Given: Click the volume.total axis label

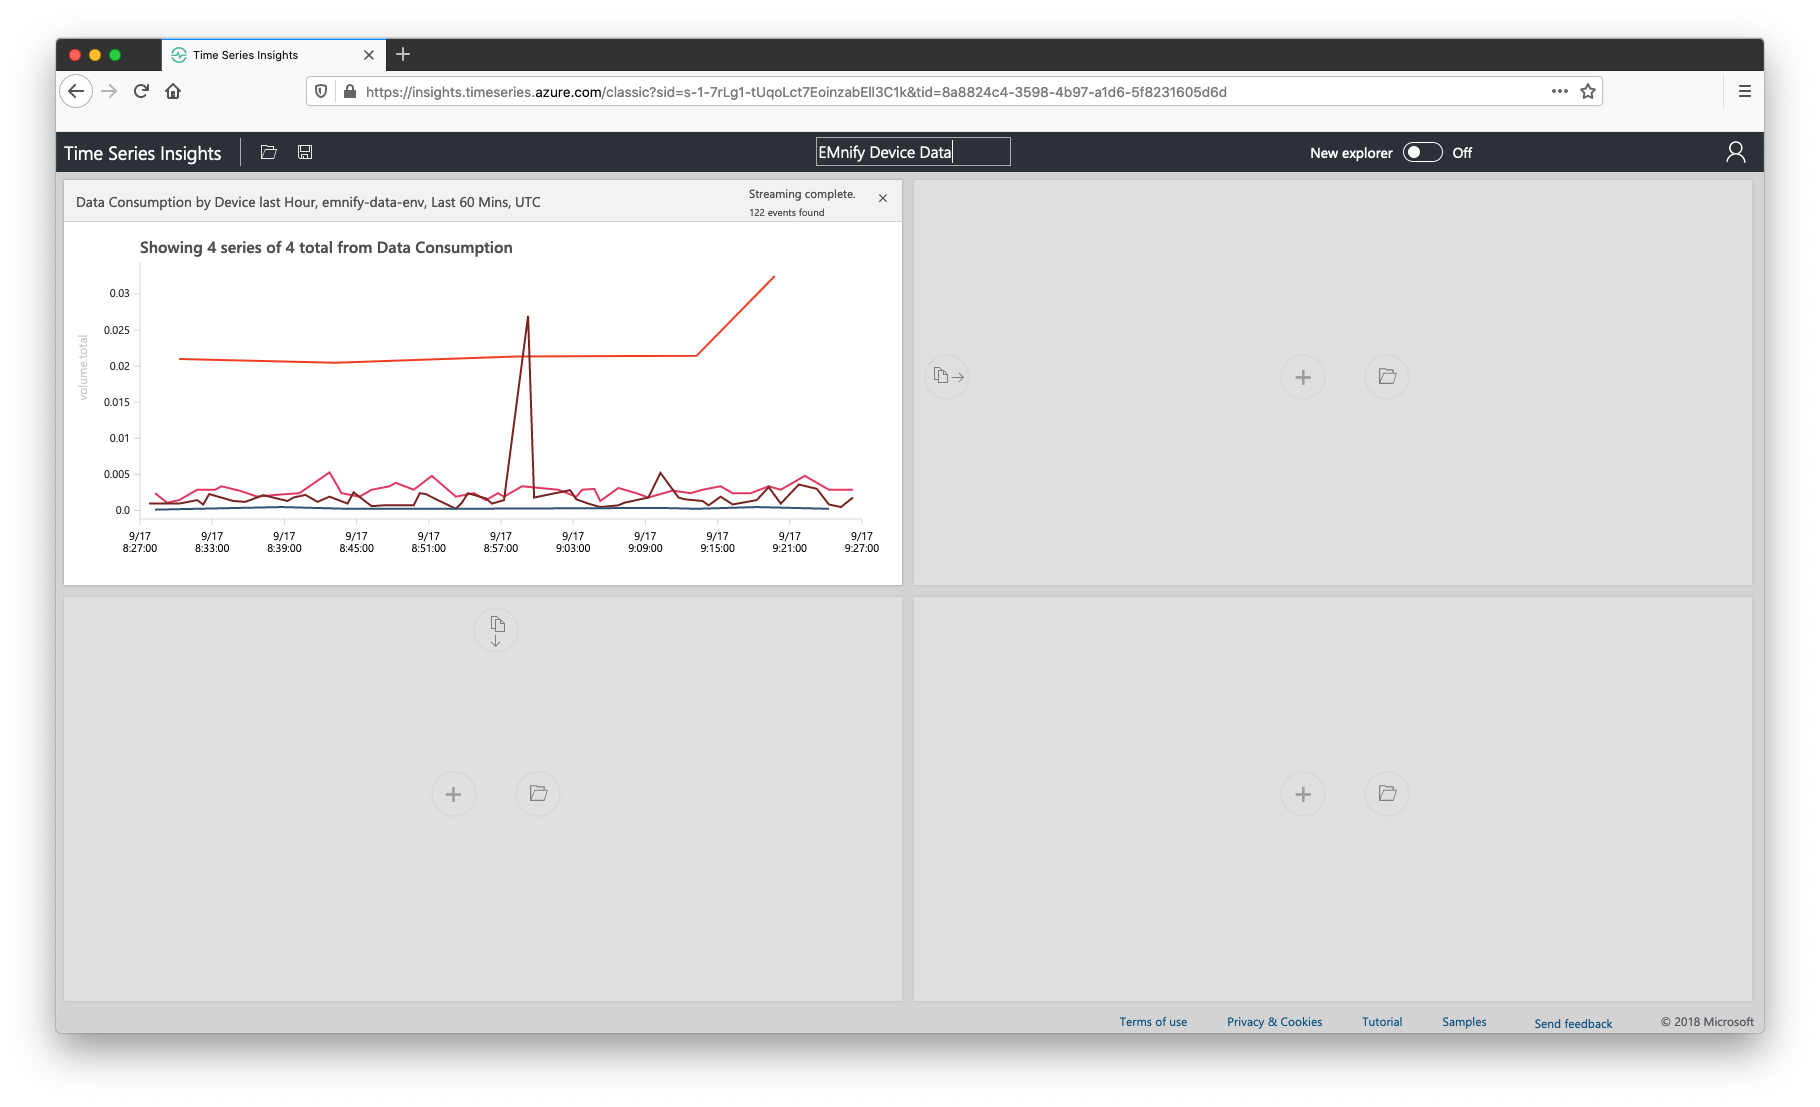Looking at the screenshot, I should tap(83, 368).
